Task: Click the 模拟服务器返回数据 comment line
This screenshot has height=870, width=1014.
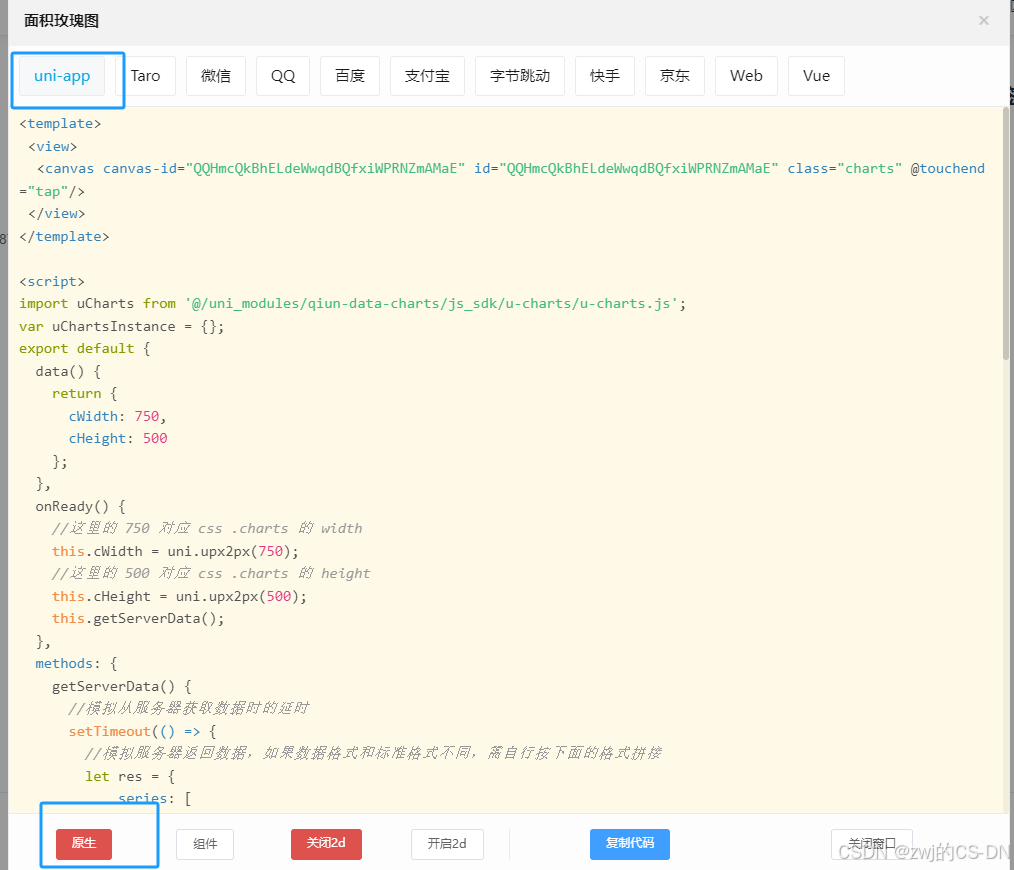Action: pos(373,753)
